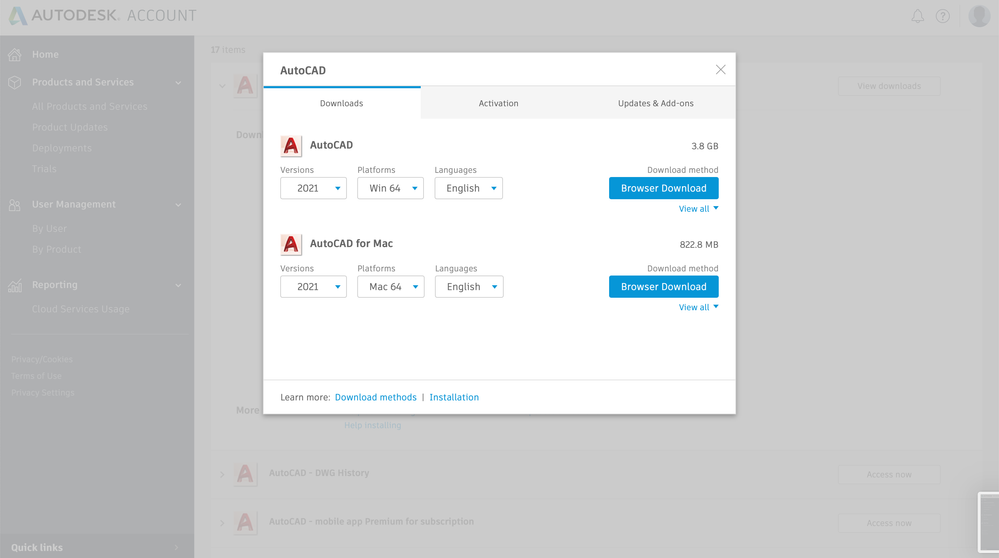This screenshot has width=999, height=558.
Task: Collapse the User Management section chevron
Action: (x=178, y=205)
